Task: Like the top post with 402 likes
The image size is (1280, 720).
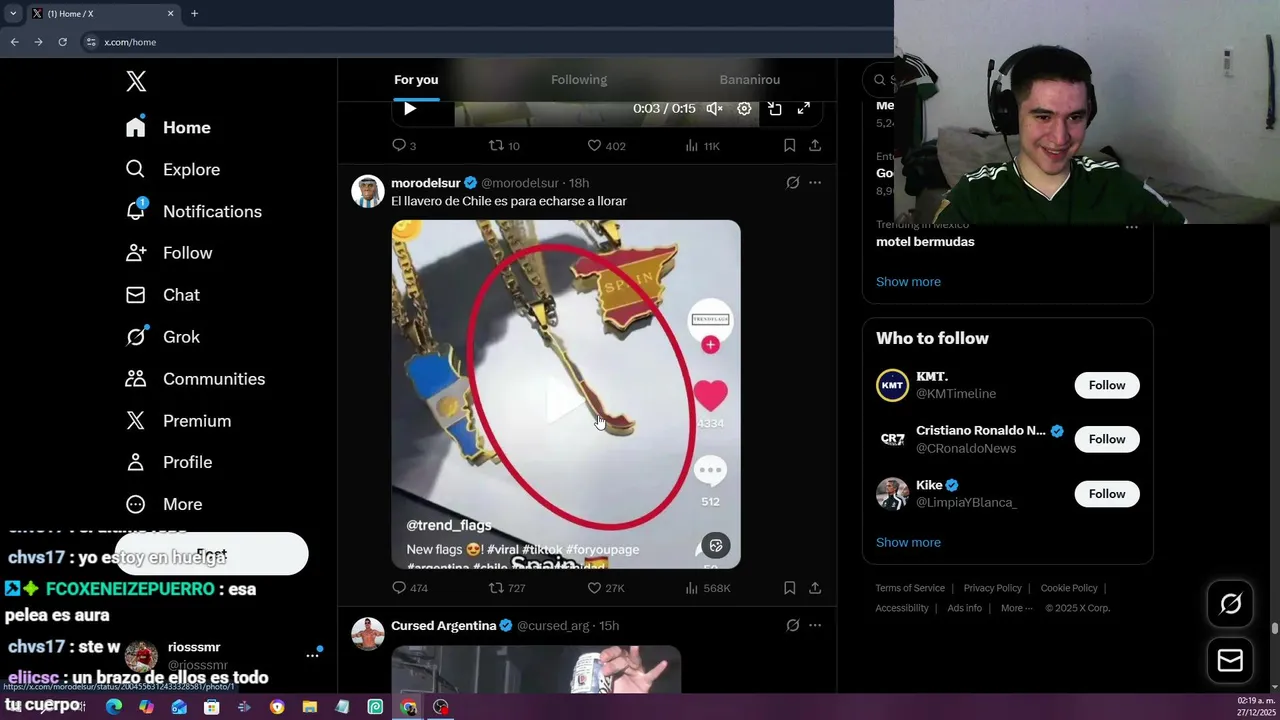Action: [605, 146]
